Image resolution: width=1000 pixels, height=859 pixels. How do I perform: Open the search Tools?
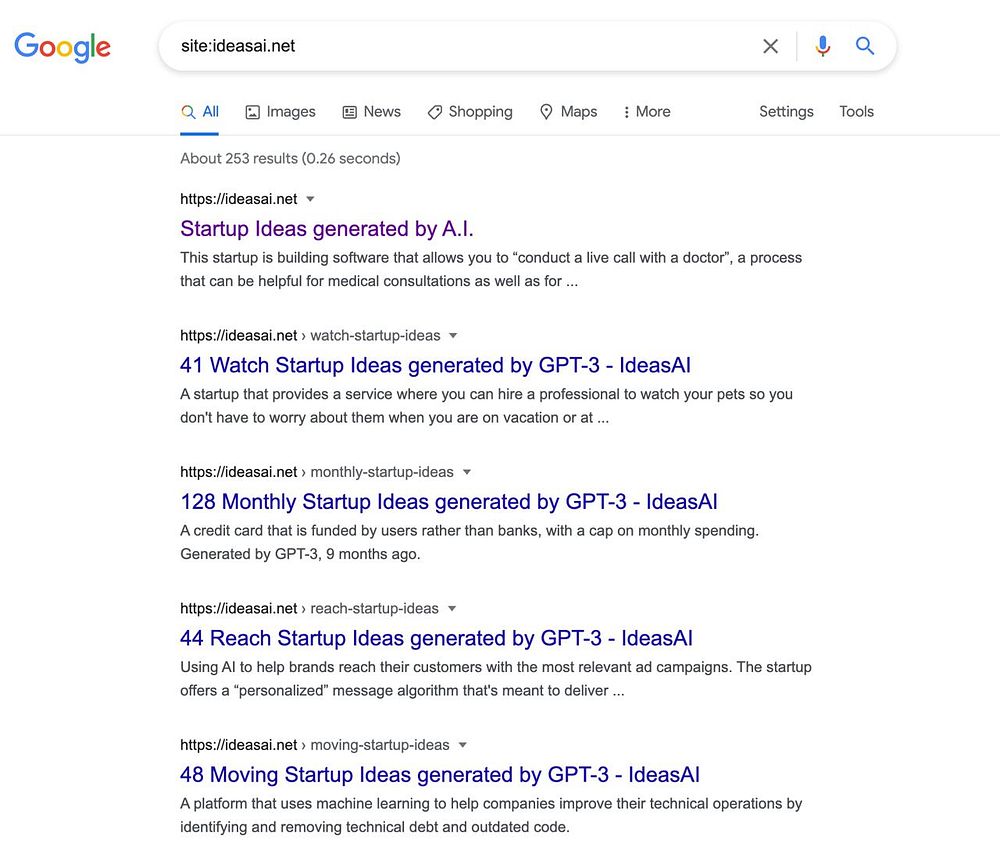click(x=857, y=112)
